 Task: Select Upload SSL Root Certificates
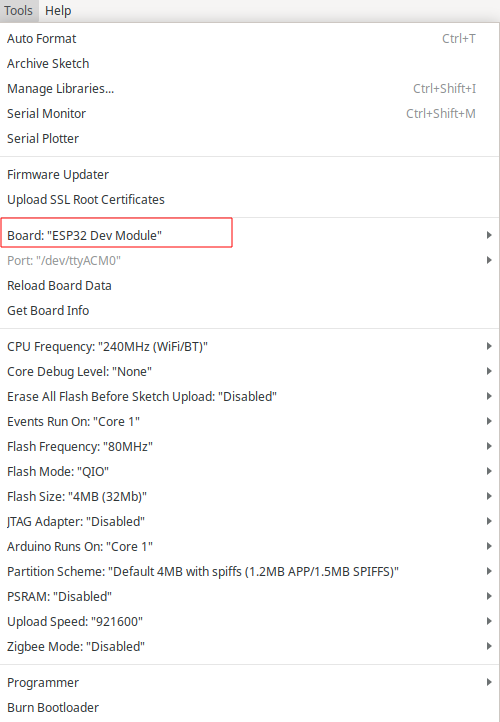[x=250, y=199]
